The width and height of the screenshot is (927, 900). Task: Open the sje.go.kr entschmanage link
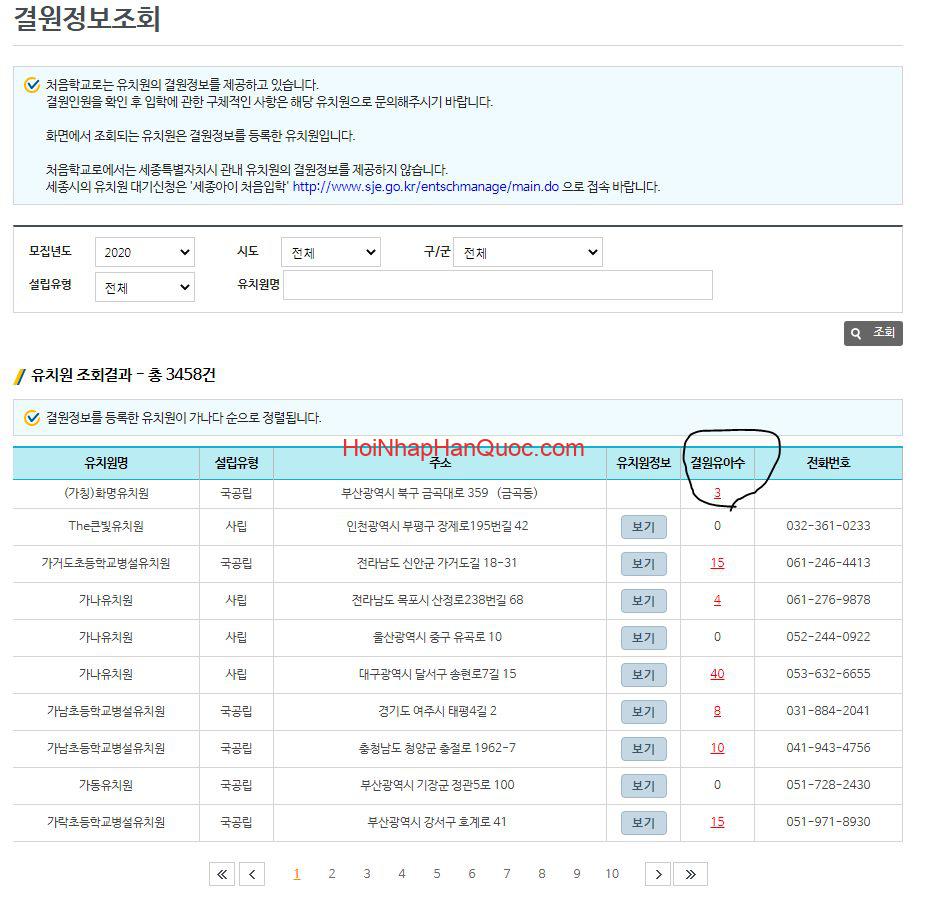pos(425,187)
